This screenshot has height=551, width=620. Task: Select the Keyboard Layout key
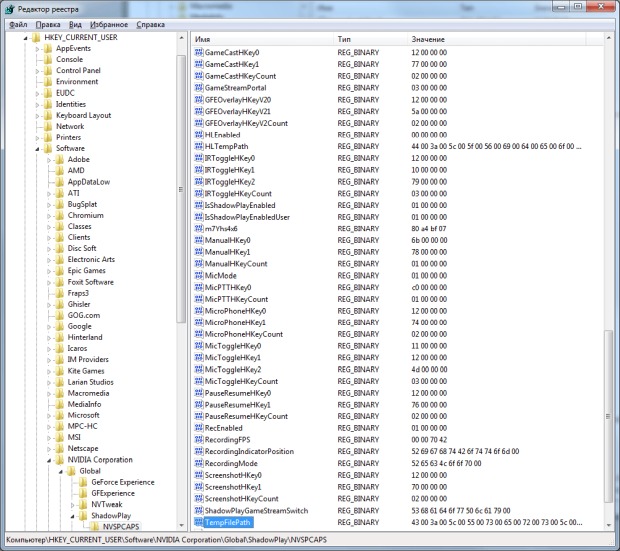tap(83, 115)
